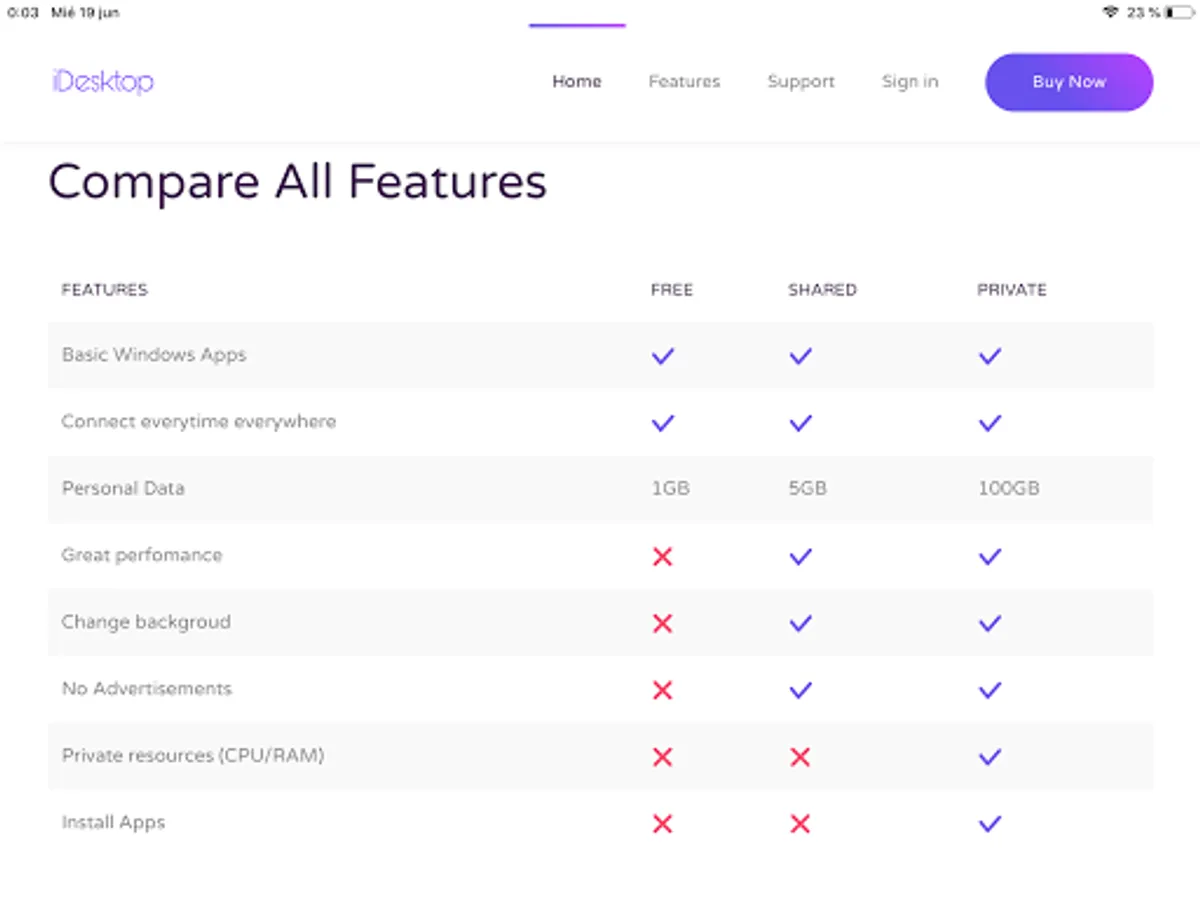This screenshot has width=1200, height=900.
Task: Click the Shared checkmark for Connect everytime everywhere
Action: click(800, 422)
